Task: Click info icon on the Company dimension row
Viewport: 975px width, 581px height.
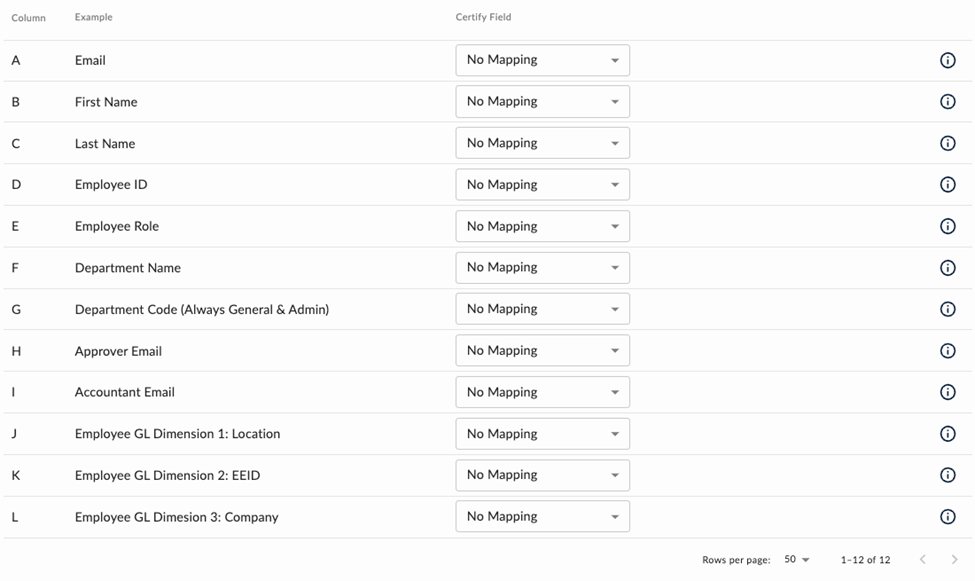Action: tap(947, 517)
